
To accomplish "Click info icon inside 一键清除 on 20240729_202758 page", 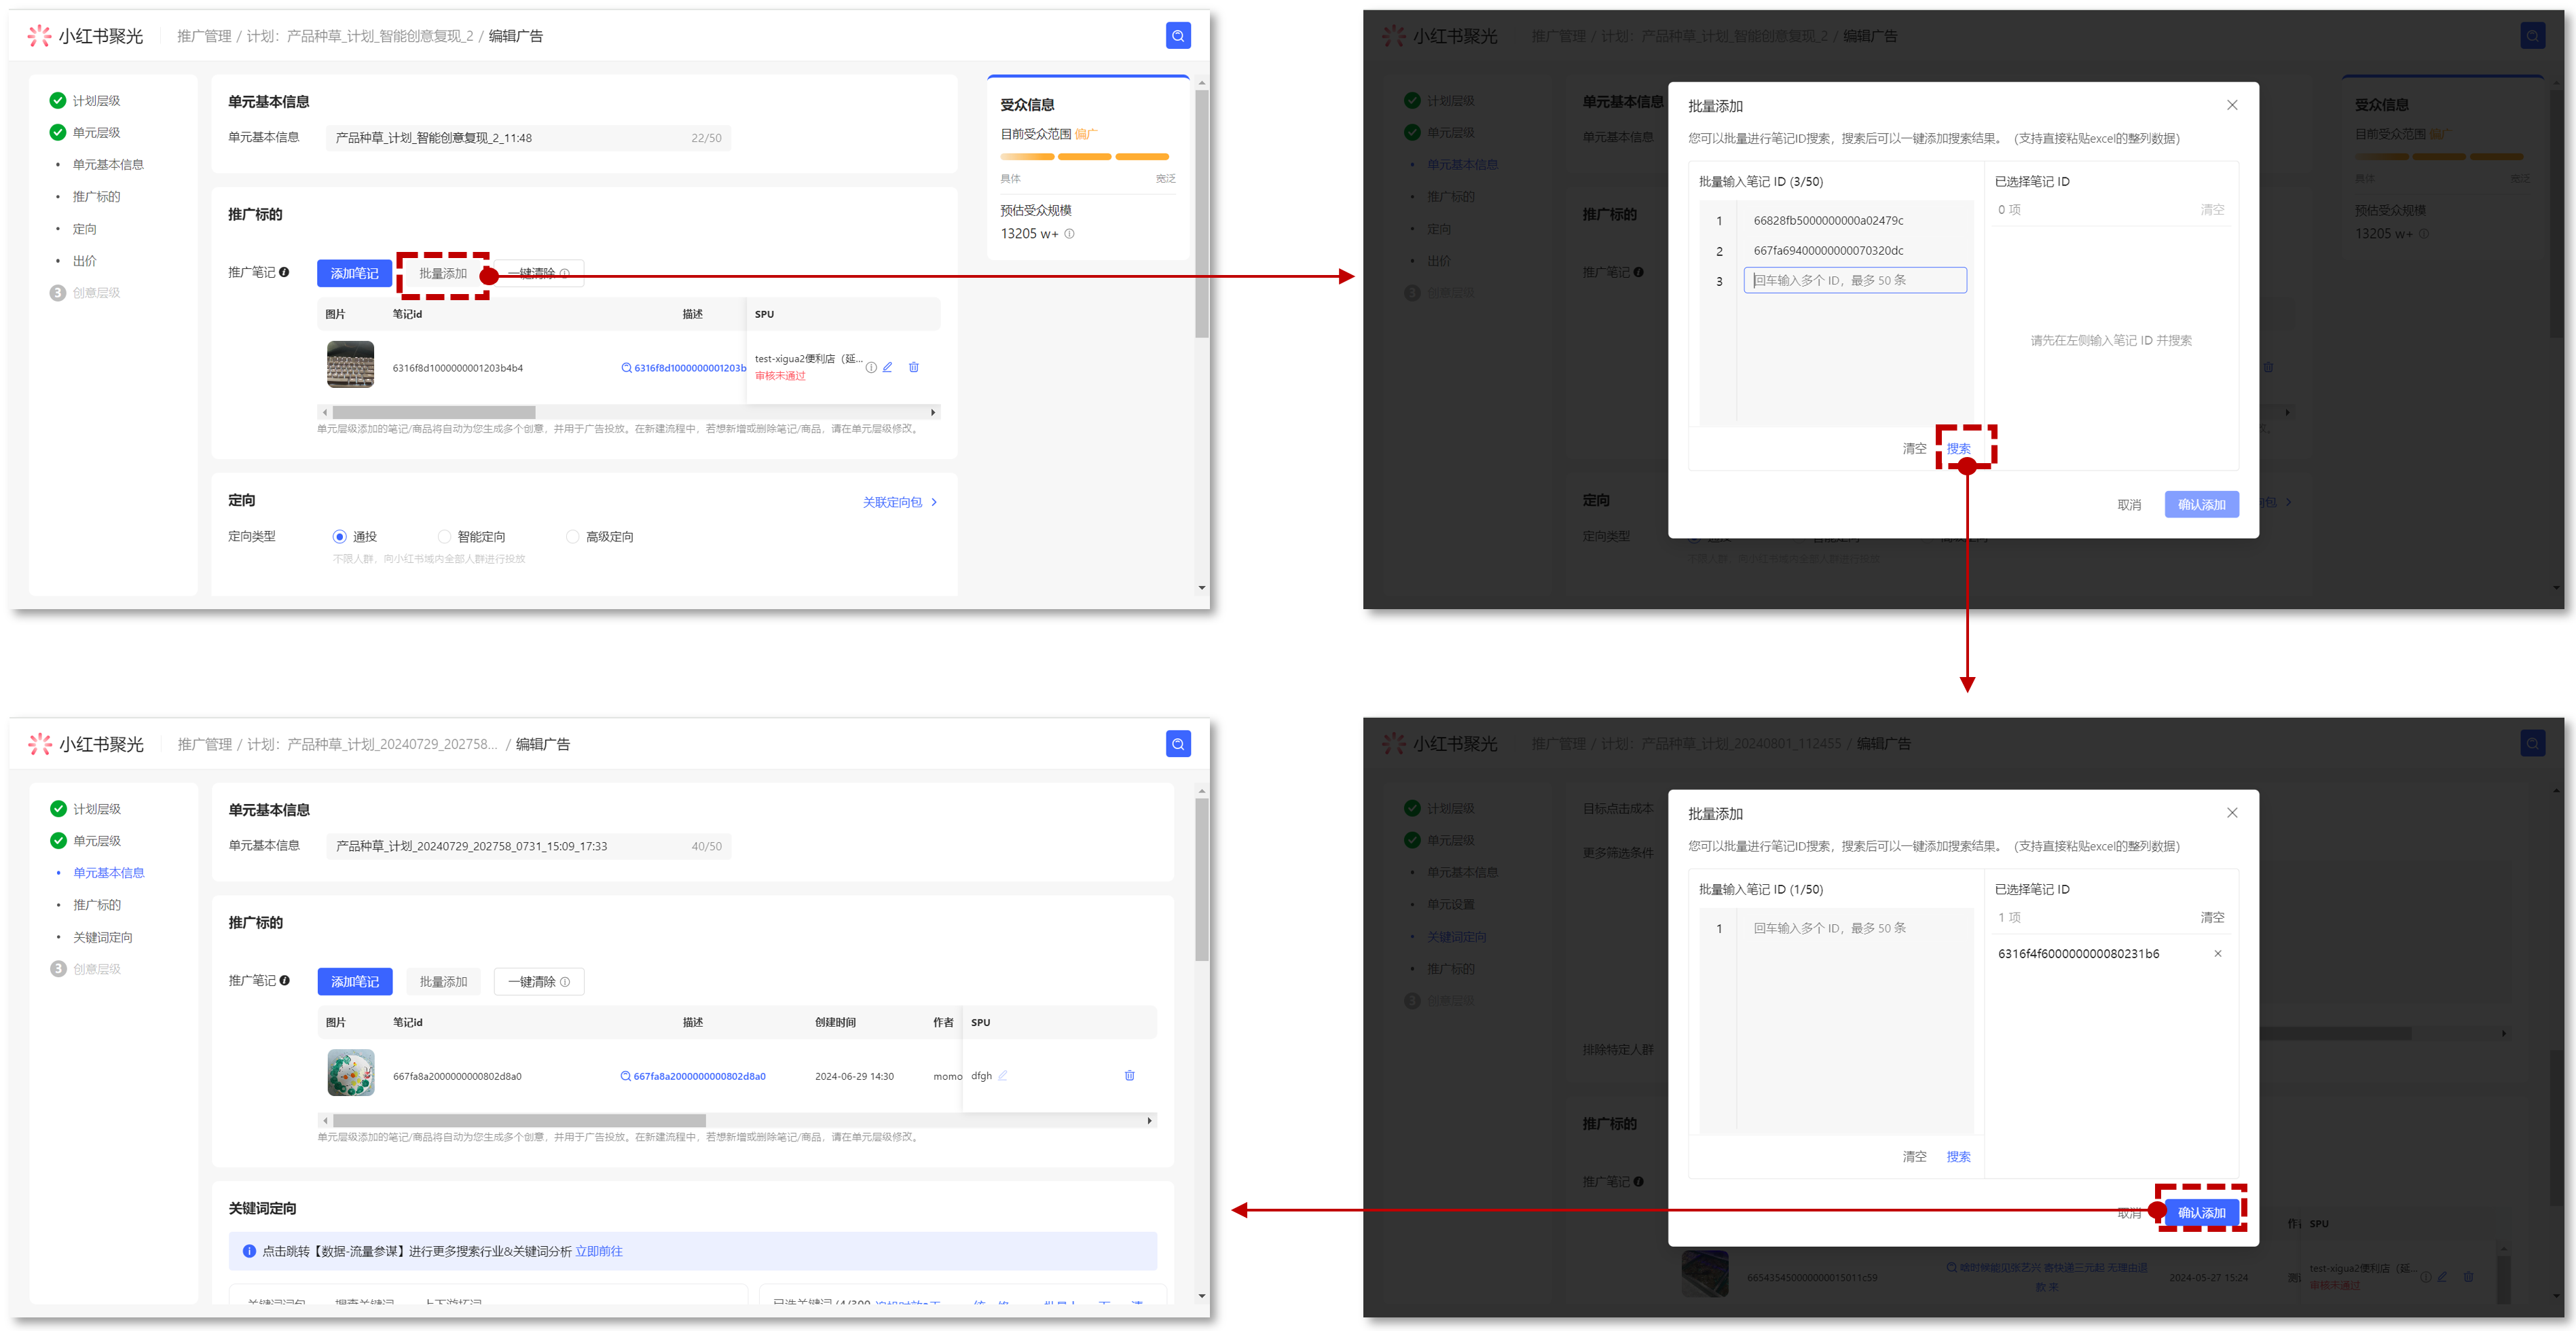I will 565,982.
